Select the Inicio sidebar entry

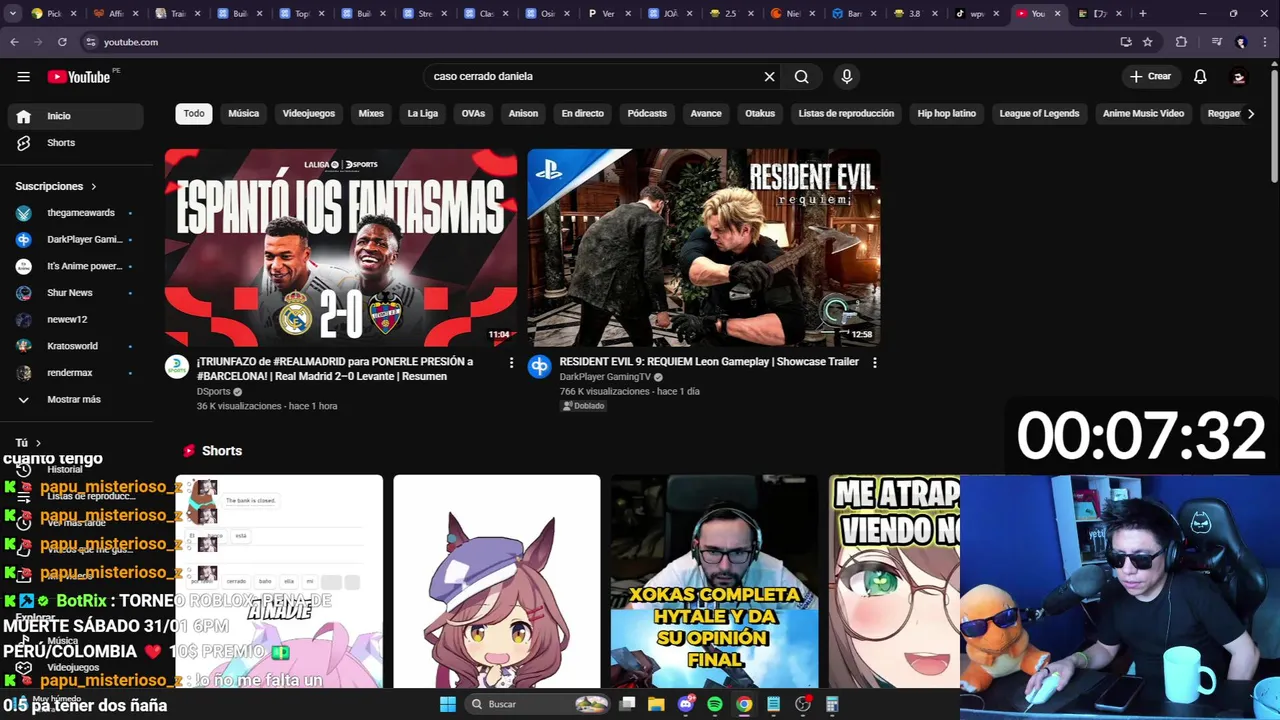click(76, 116)
